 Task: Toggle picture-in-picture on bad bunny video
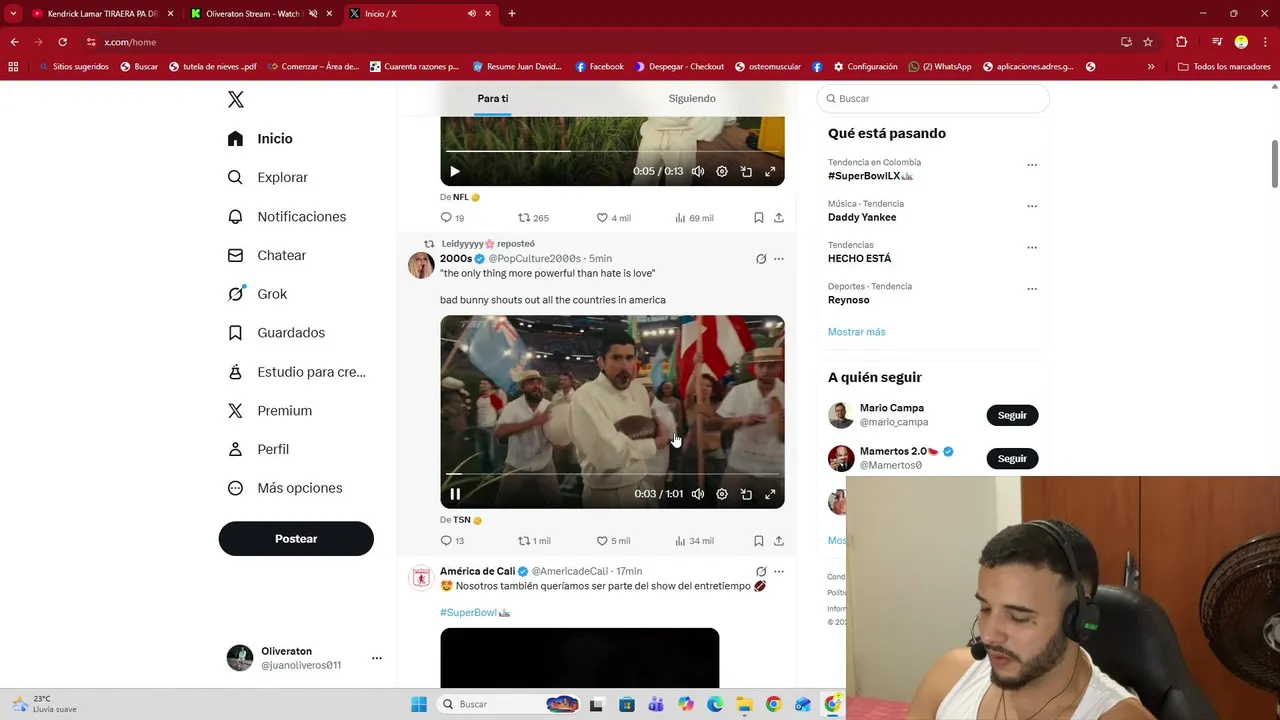746,494
